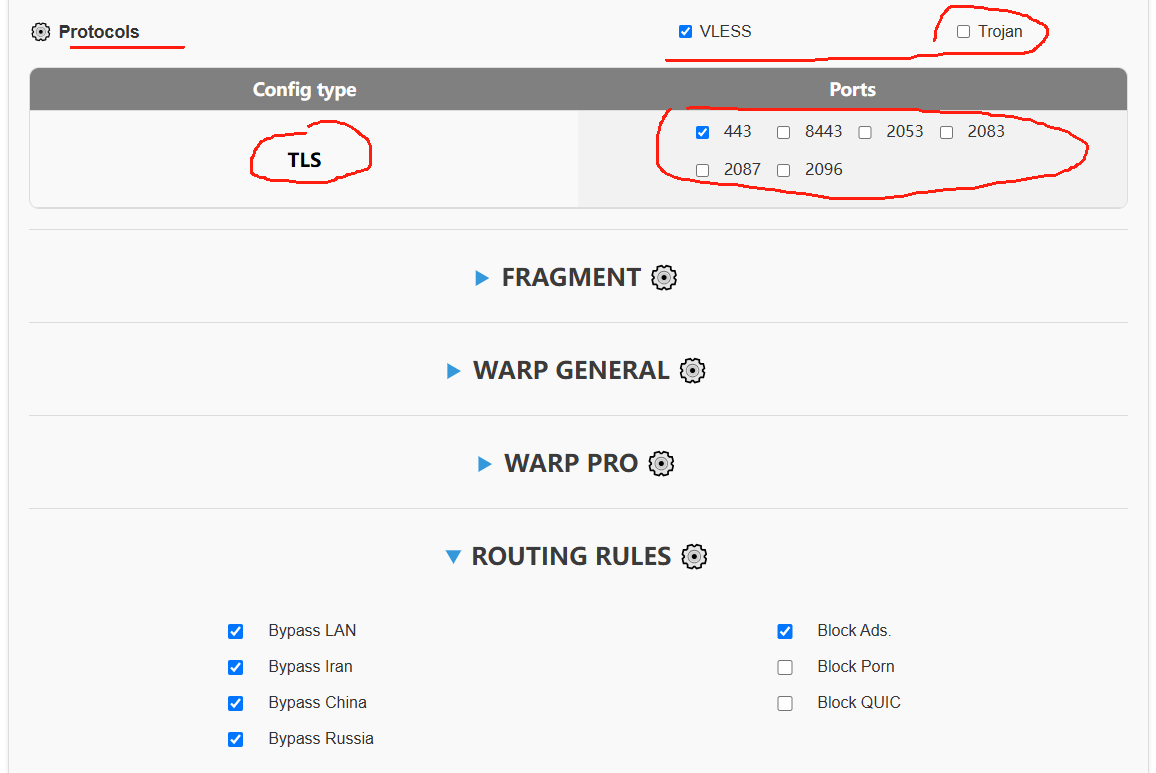This screenshot has height=773, width=1156.
Task: Click the gear icon next to WARP PRO
Action: click(661, 464)
